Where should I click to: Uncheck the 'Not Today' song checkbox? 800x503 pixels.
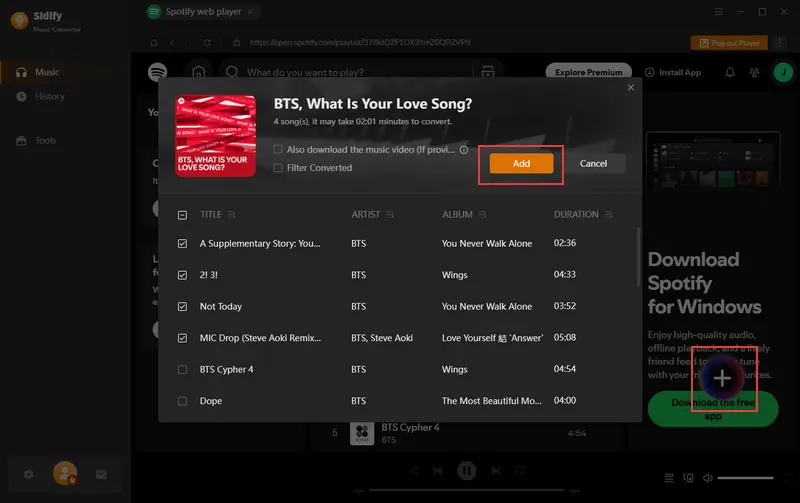182,307
